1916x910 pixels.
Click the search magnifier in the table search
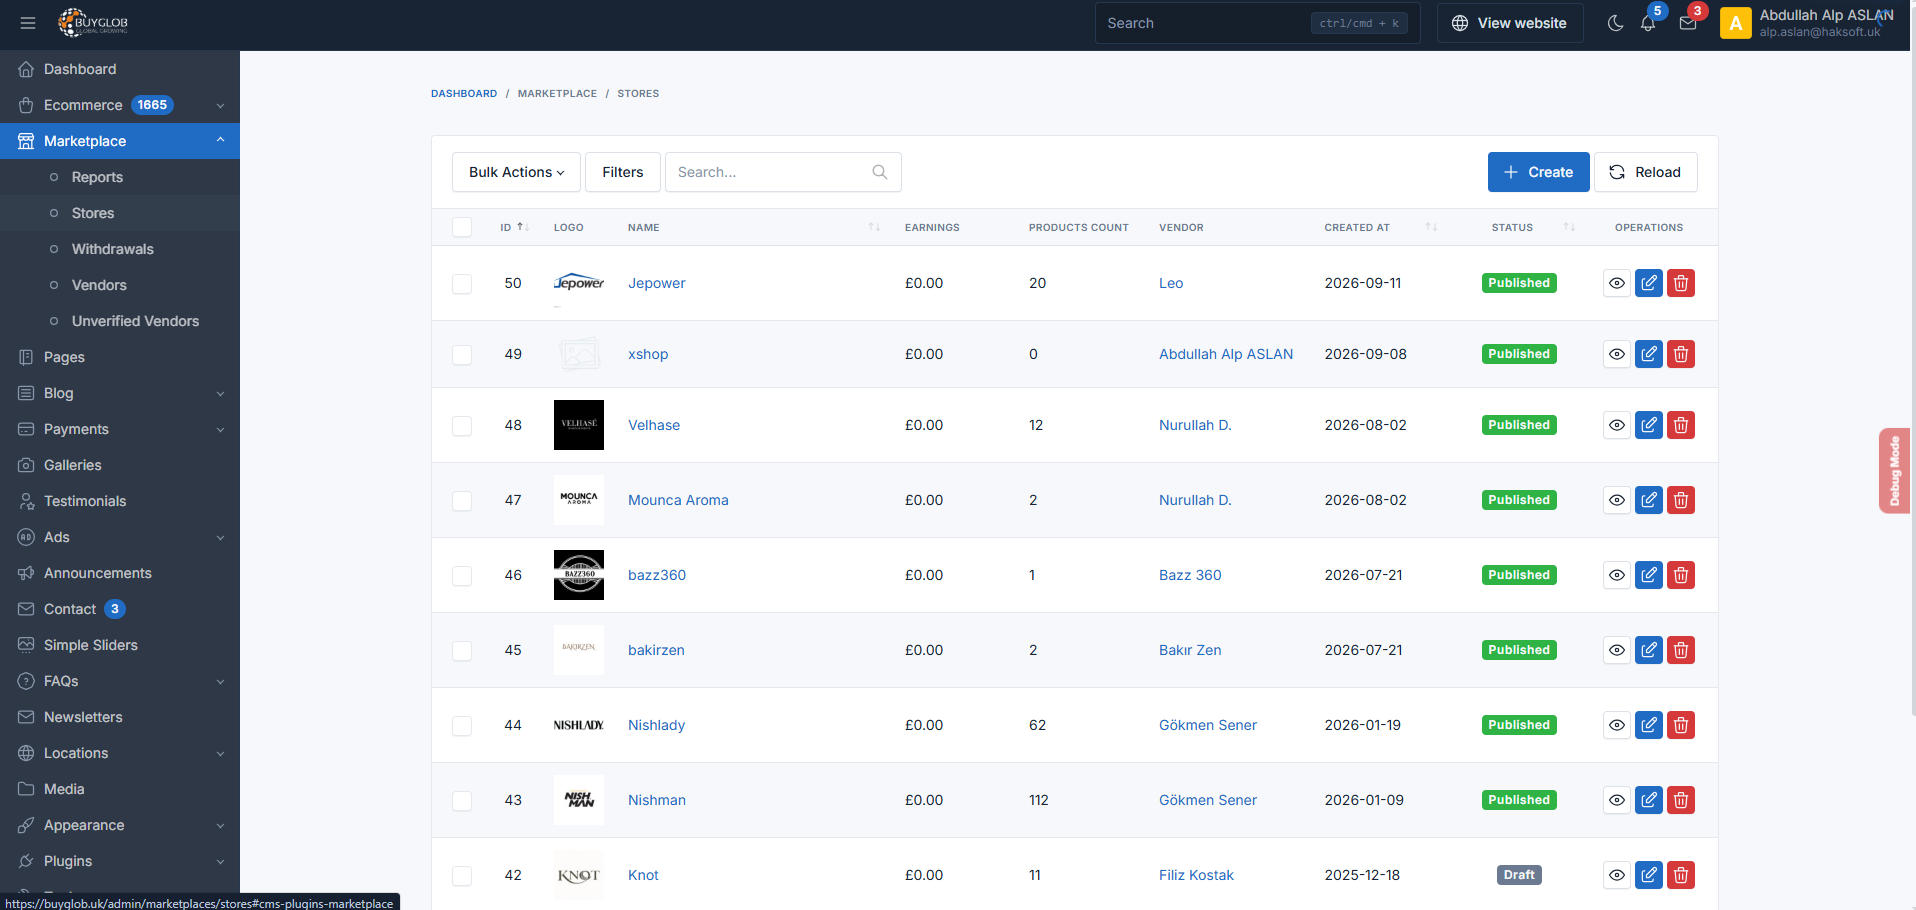[x=880, y=172]
